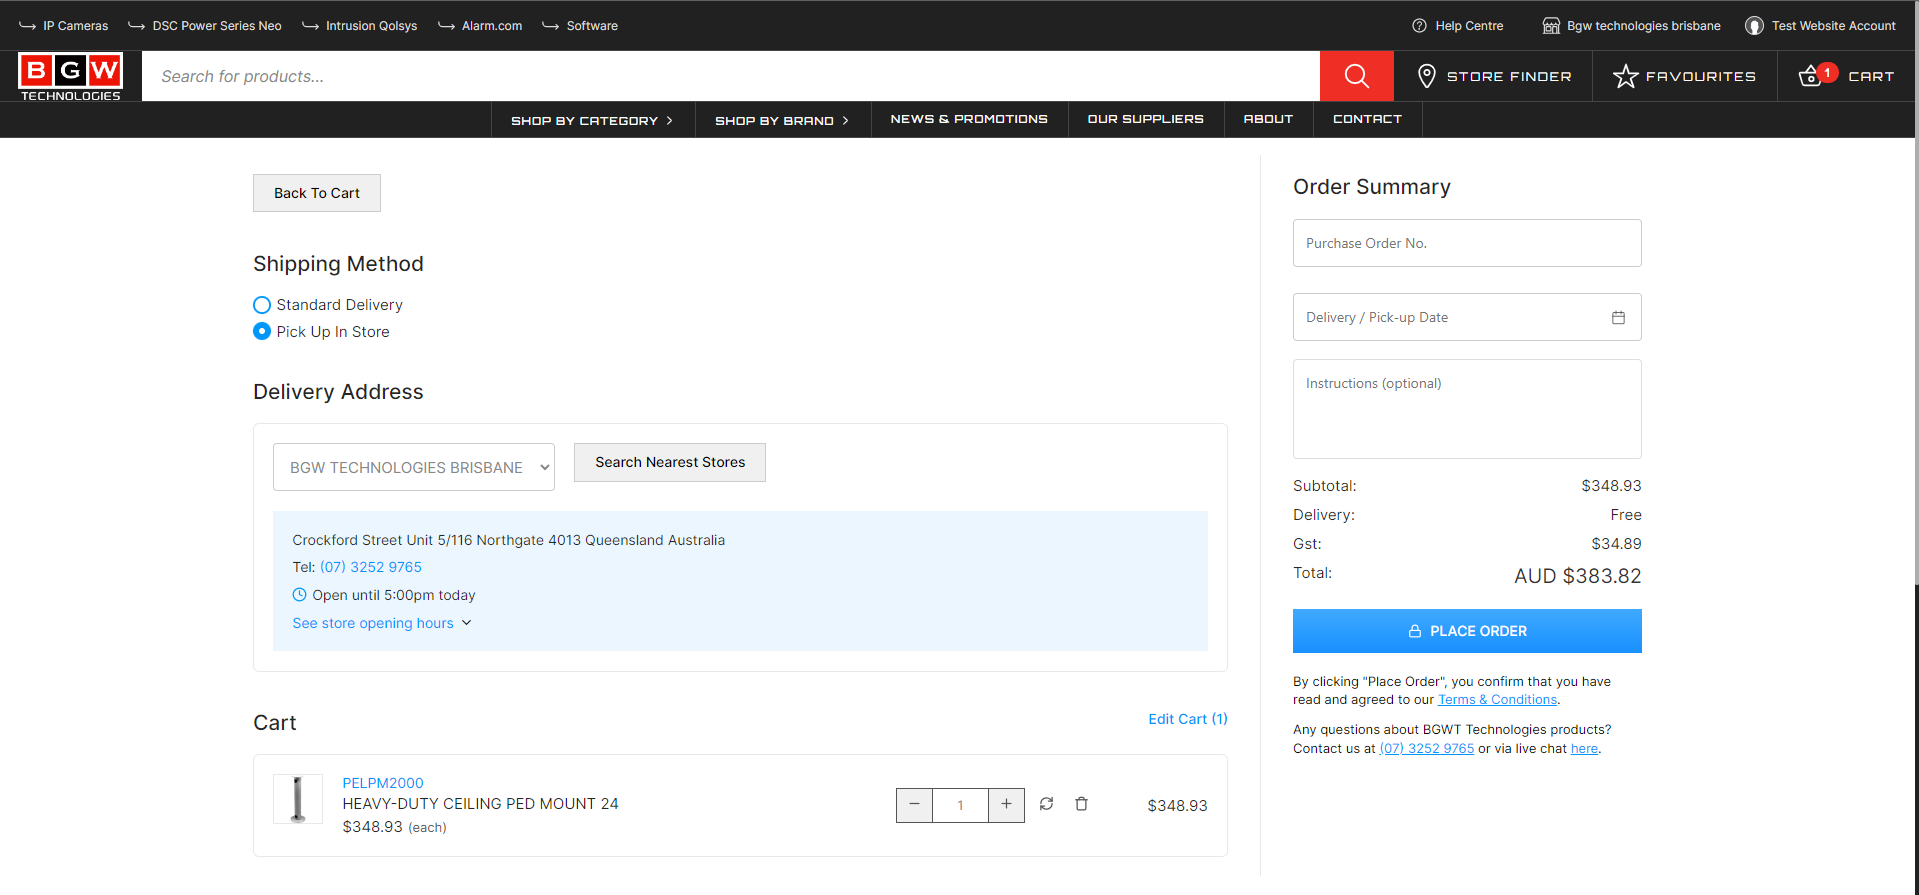1919x895 pixels.
Task: Open Help Centre question mark icon
Action: click(x=1419, y=26)
